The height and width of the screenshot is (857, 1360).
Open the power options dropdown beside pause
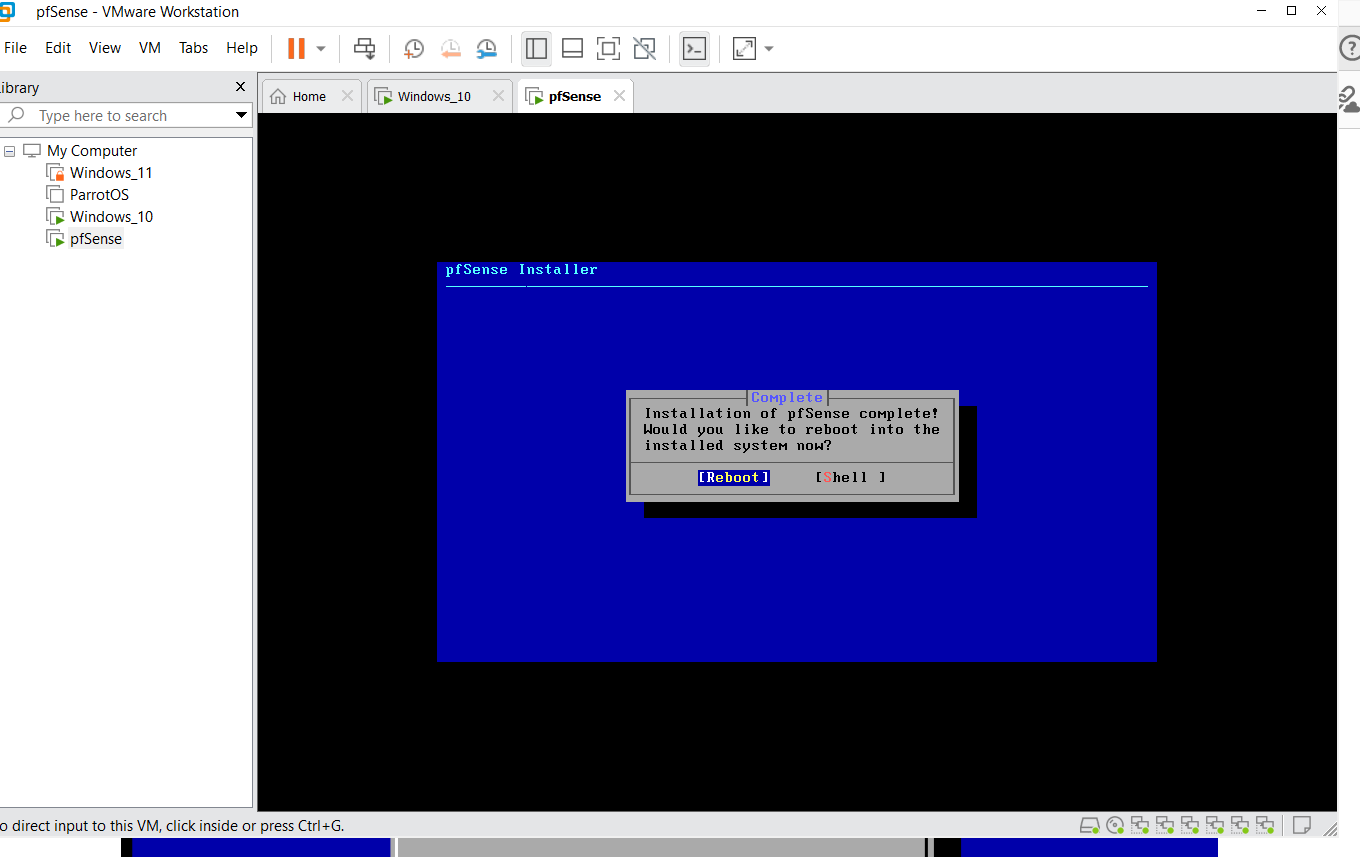pyautogui.click(x=321, y=48)
